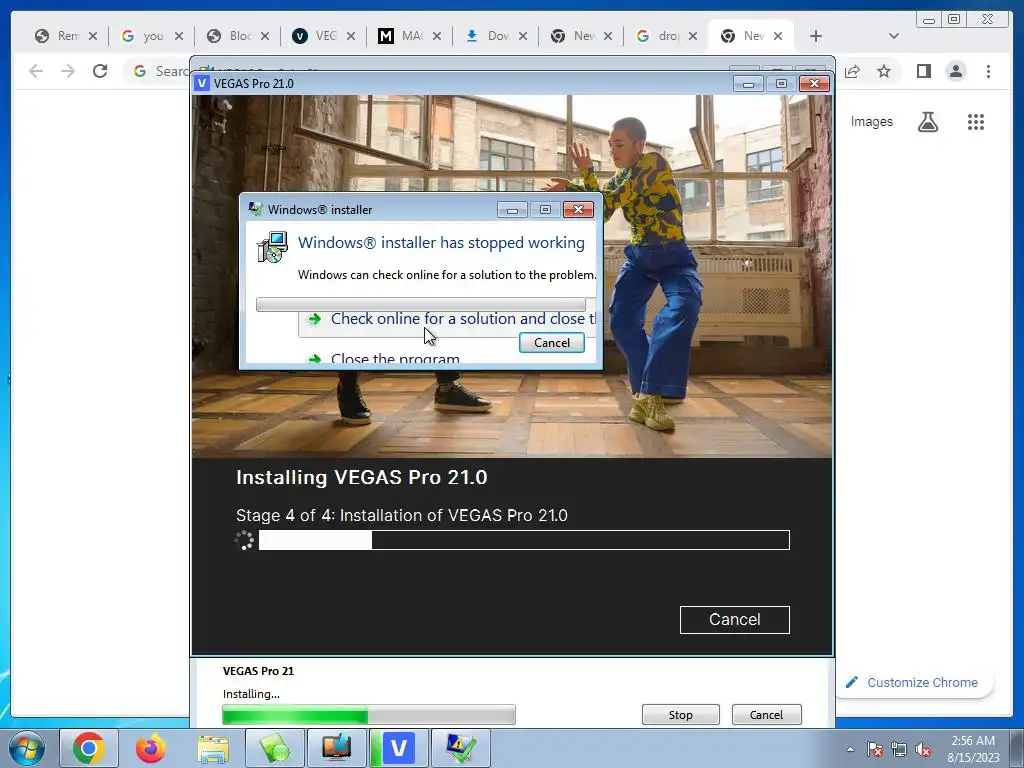
Task: Stop the VEGAS Pro 21 download installer
Action: click(x=680, y=715)
